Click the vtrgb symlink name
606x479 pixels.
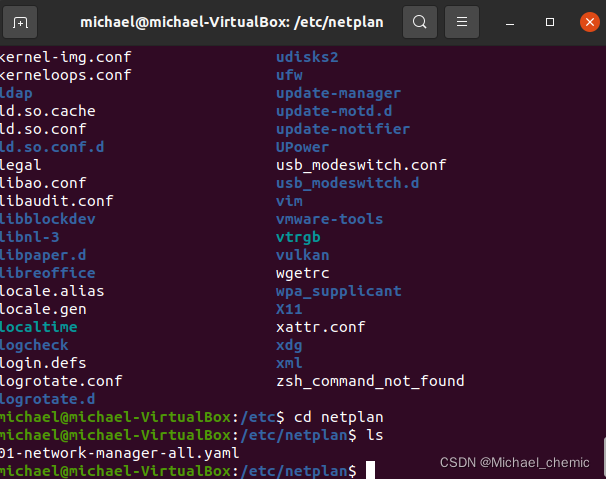tap(298, 237)
